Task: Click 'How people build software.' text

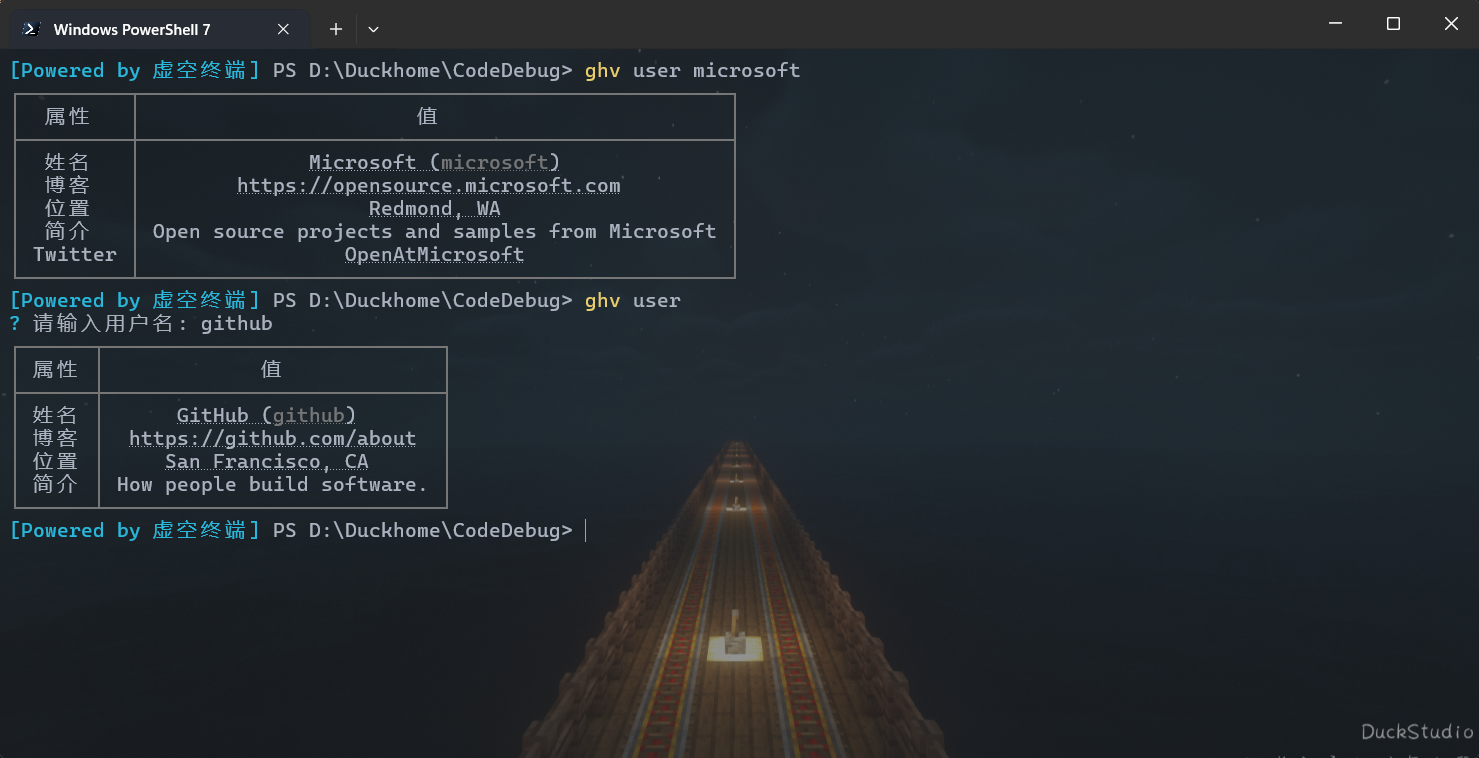Action: click(272, 484)
